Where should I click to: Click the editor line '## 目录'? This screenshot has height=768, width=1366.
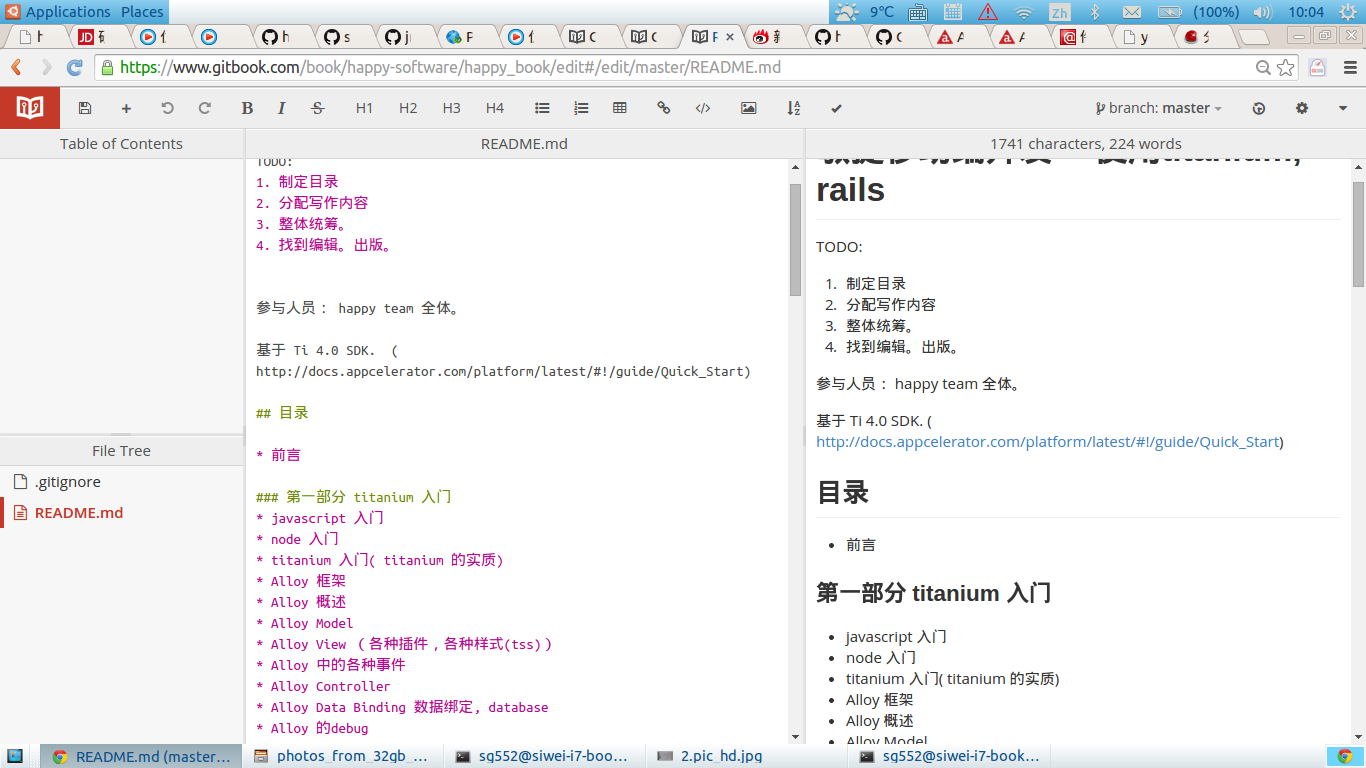click(x=282, y=413)
